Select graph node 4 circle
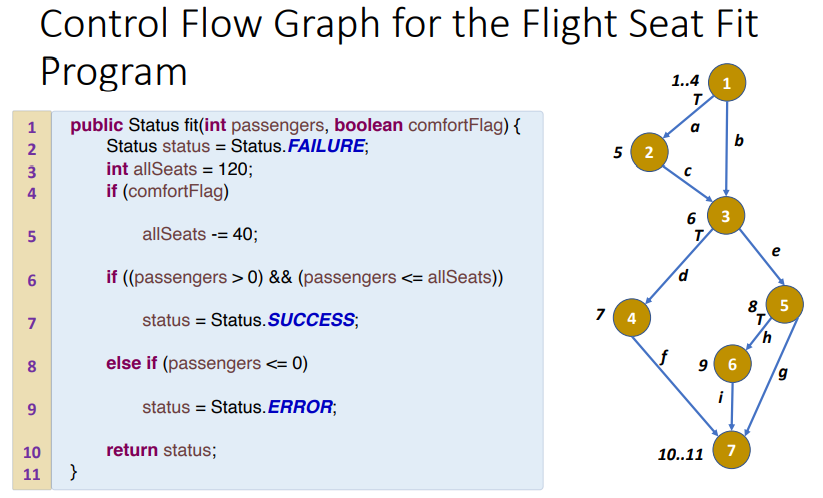Screen dimensions: 823x498 pyautogui.click(x=632, y=318)
